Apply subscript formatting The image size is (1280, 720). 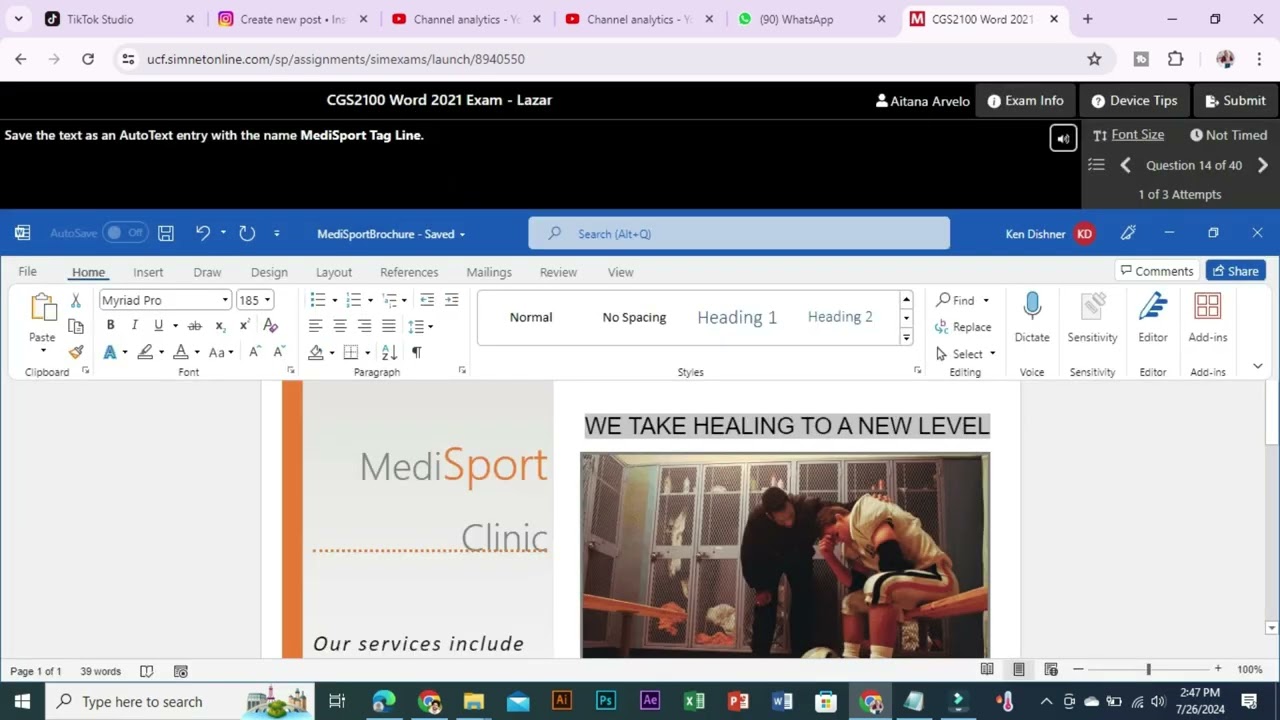tap(220, 326)
